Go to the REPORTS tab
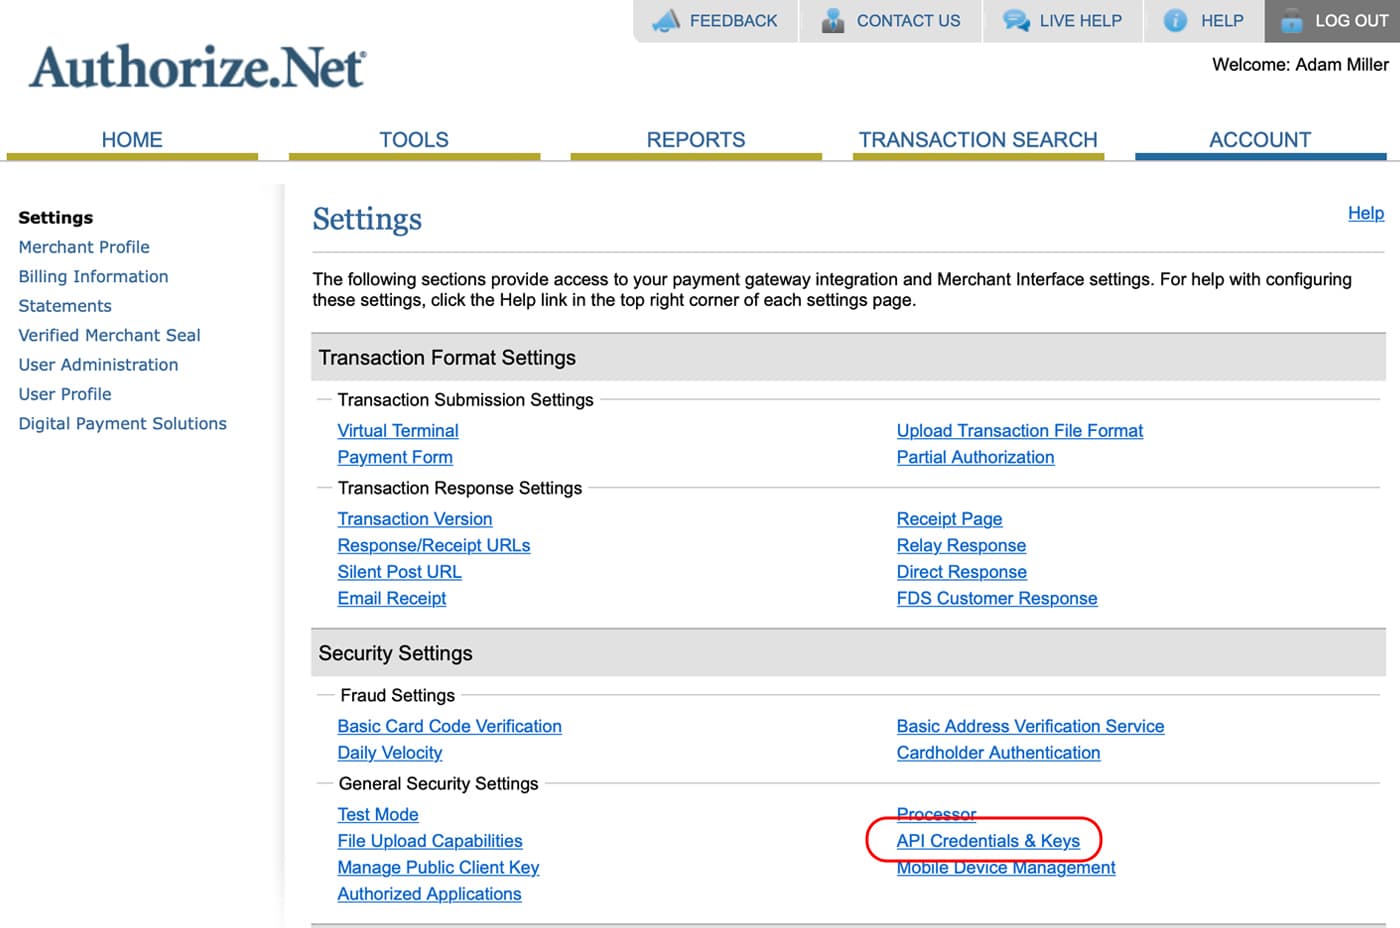Screen dimensions: 1400x928 point(696,140)
